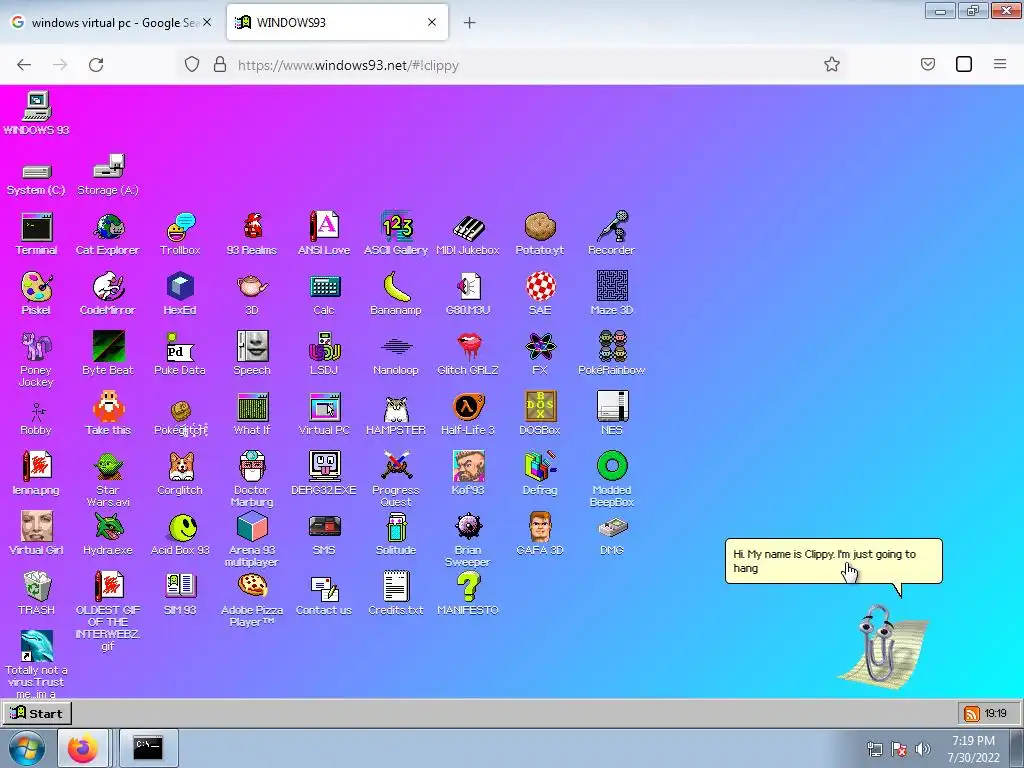Click the Windows taskbar clock

[x=974, y=749]
